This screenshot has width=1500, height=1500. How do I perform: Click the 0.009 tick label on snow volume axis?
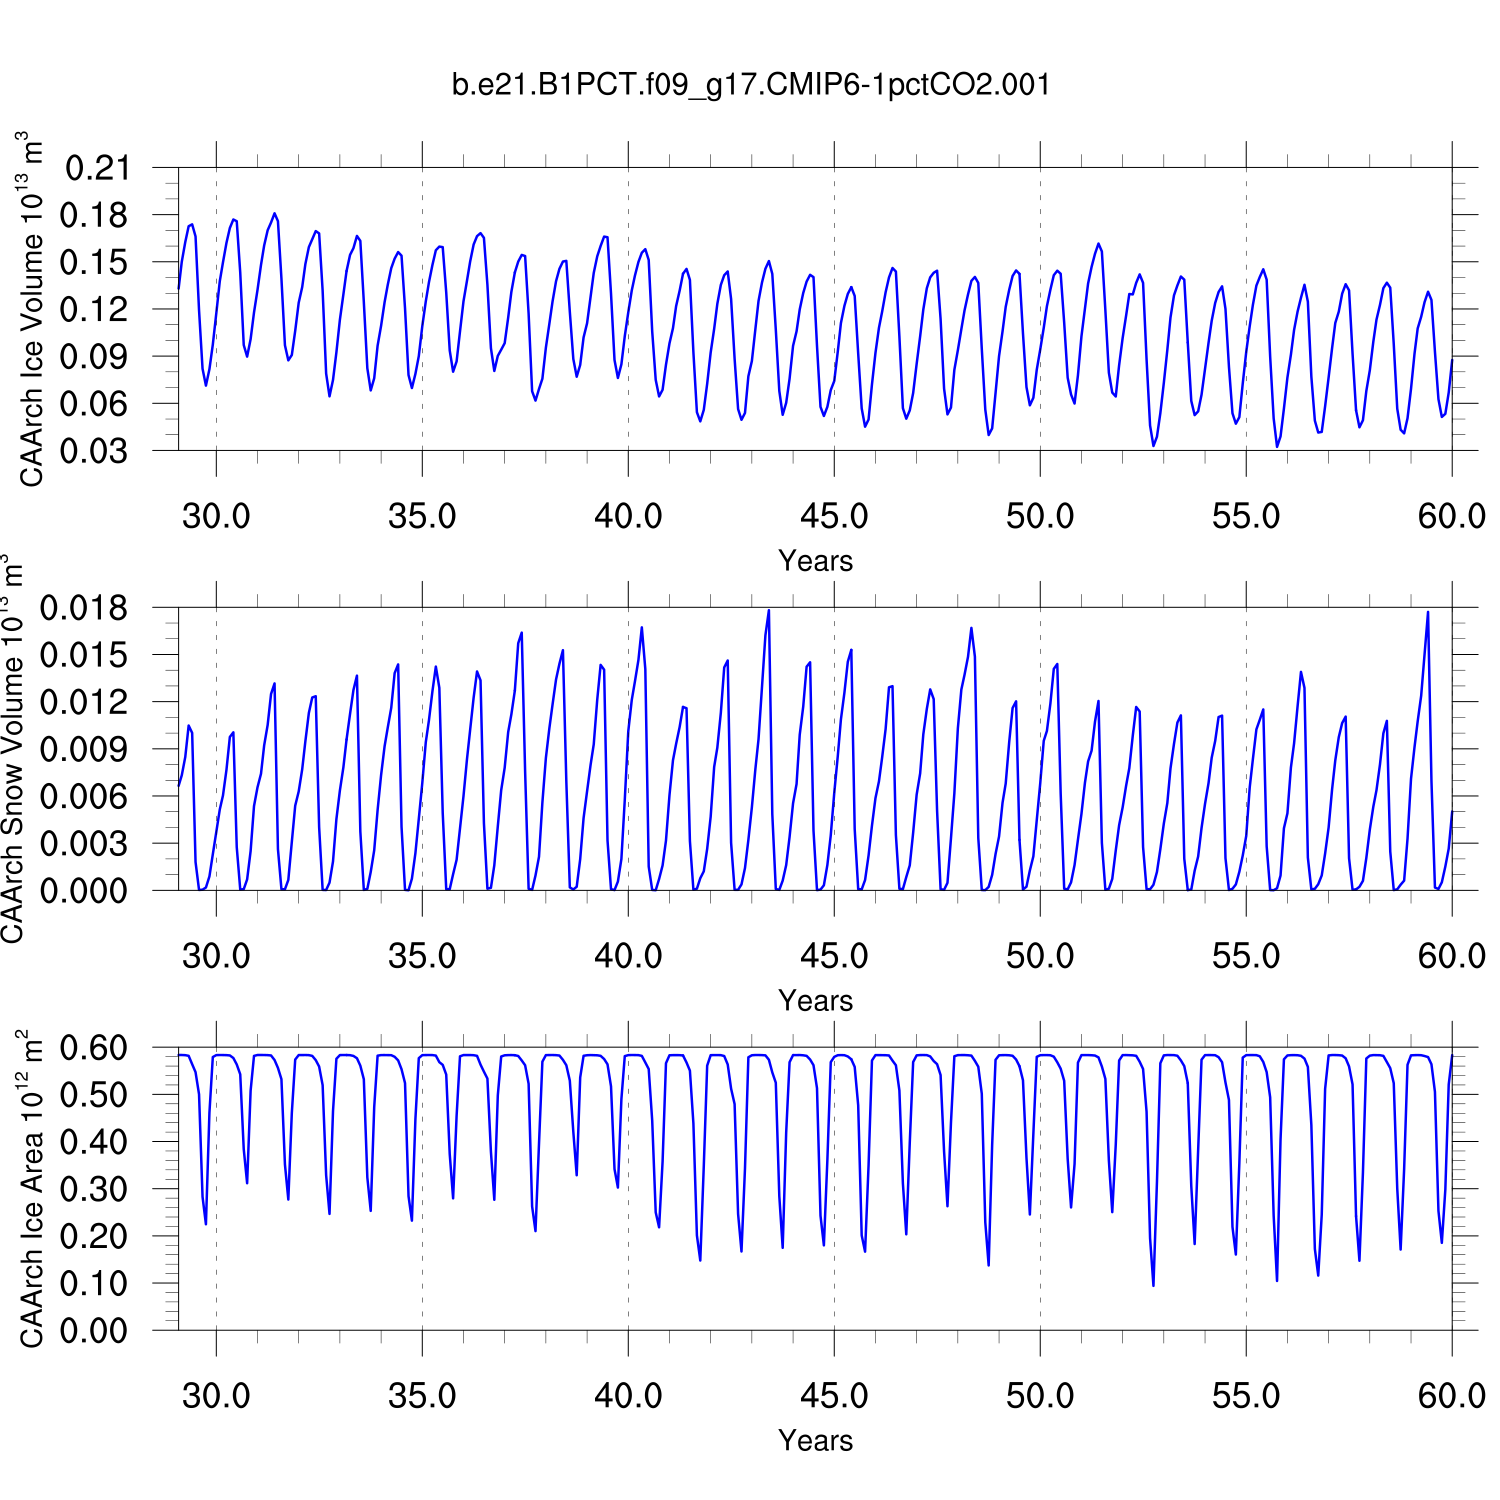pos(85,749)
